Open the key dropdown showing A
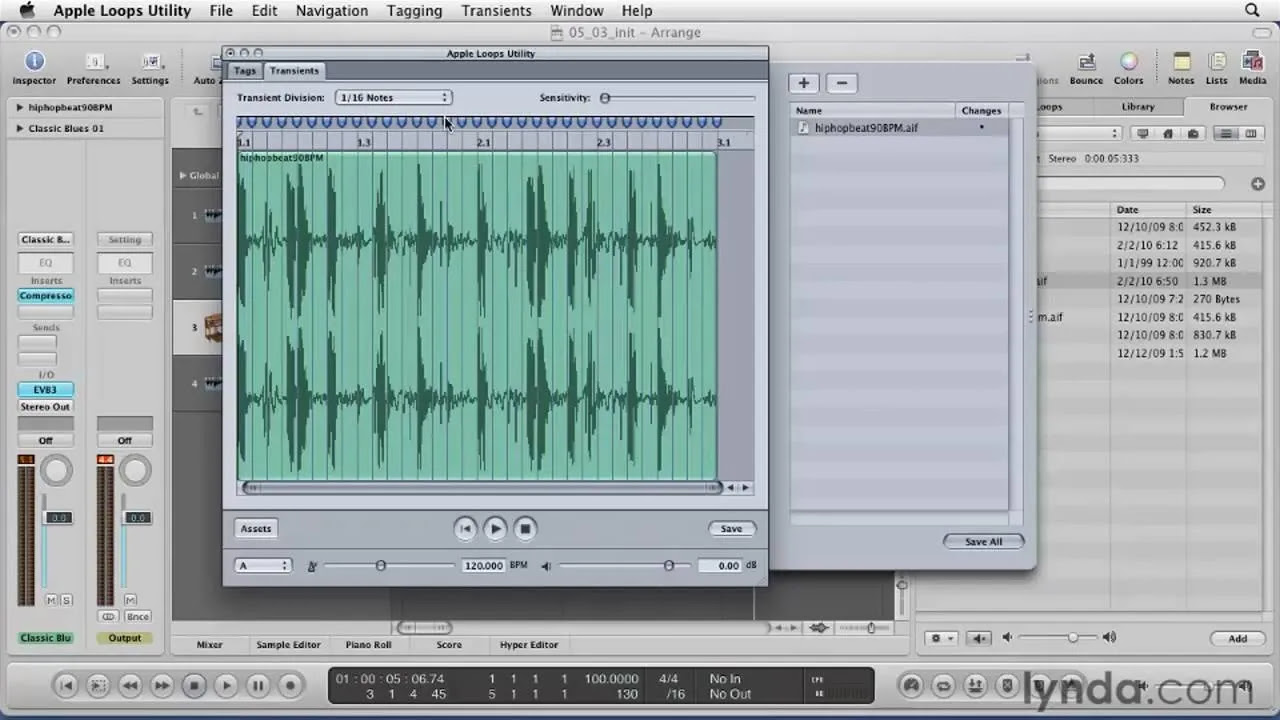 click(x=263, y=566)
